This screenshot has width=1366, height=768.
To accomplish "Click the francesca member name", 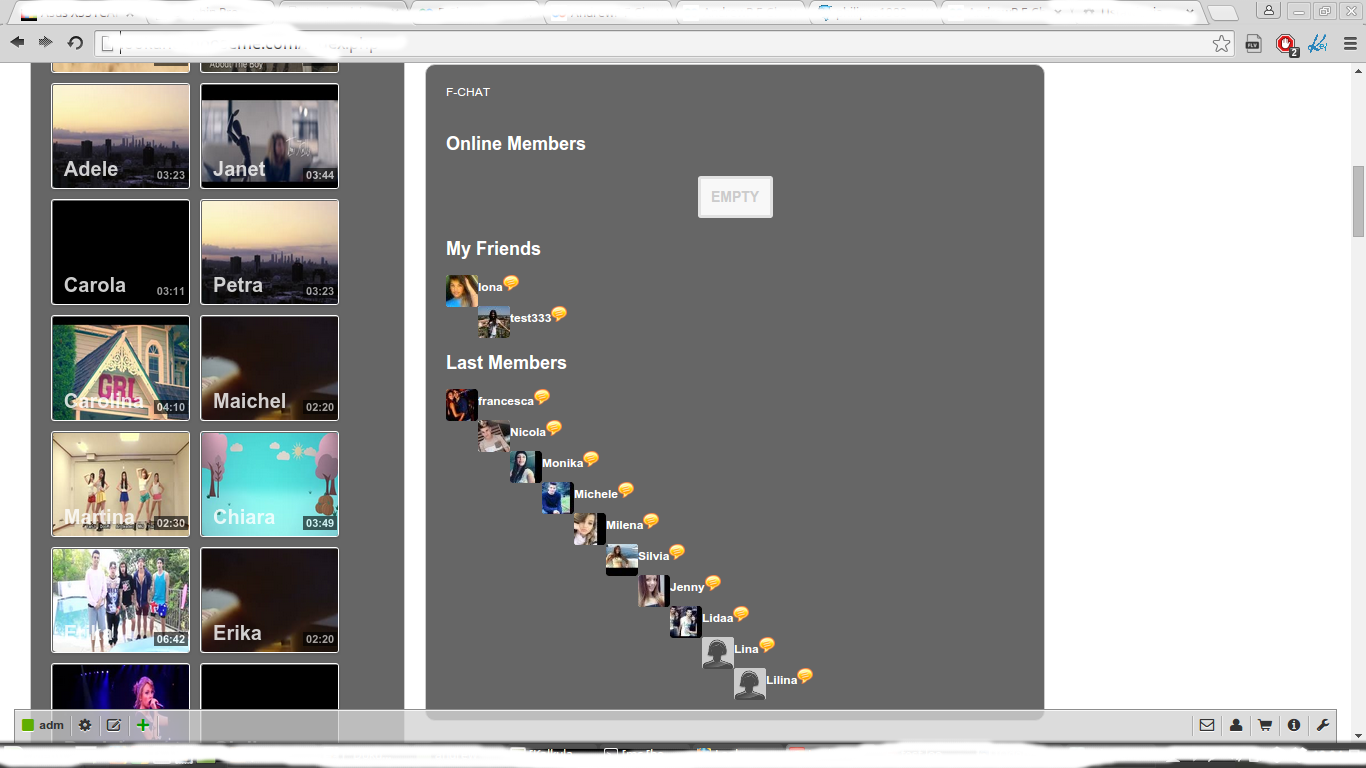I will click(x=506, y=401).
